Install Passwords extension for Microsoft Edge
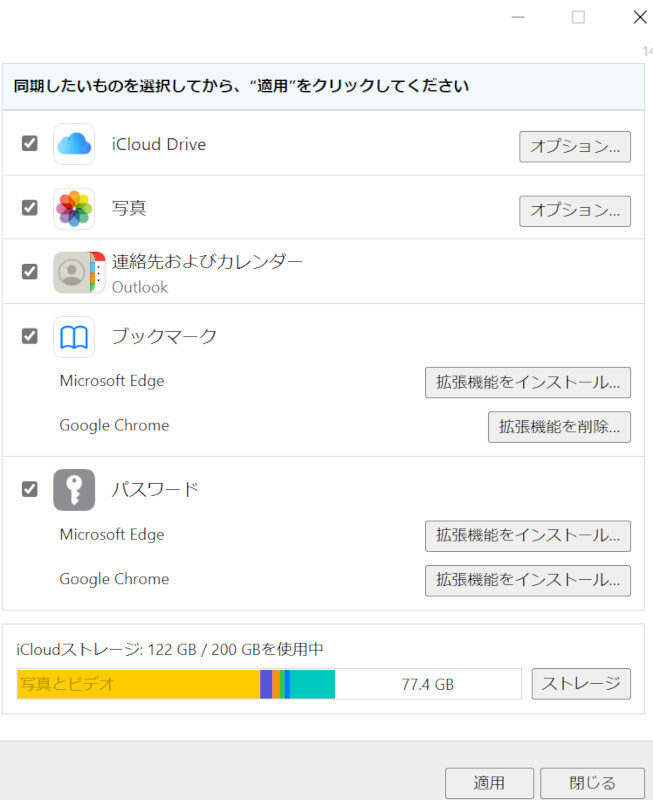 click(528, 535)
